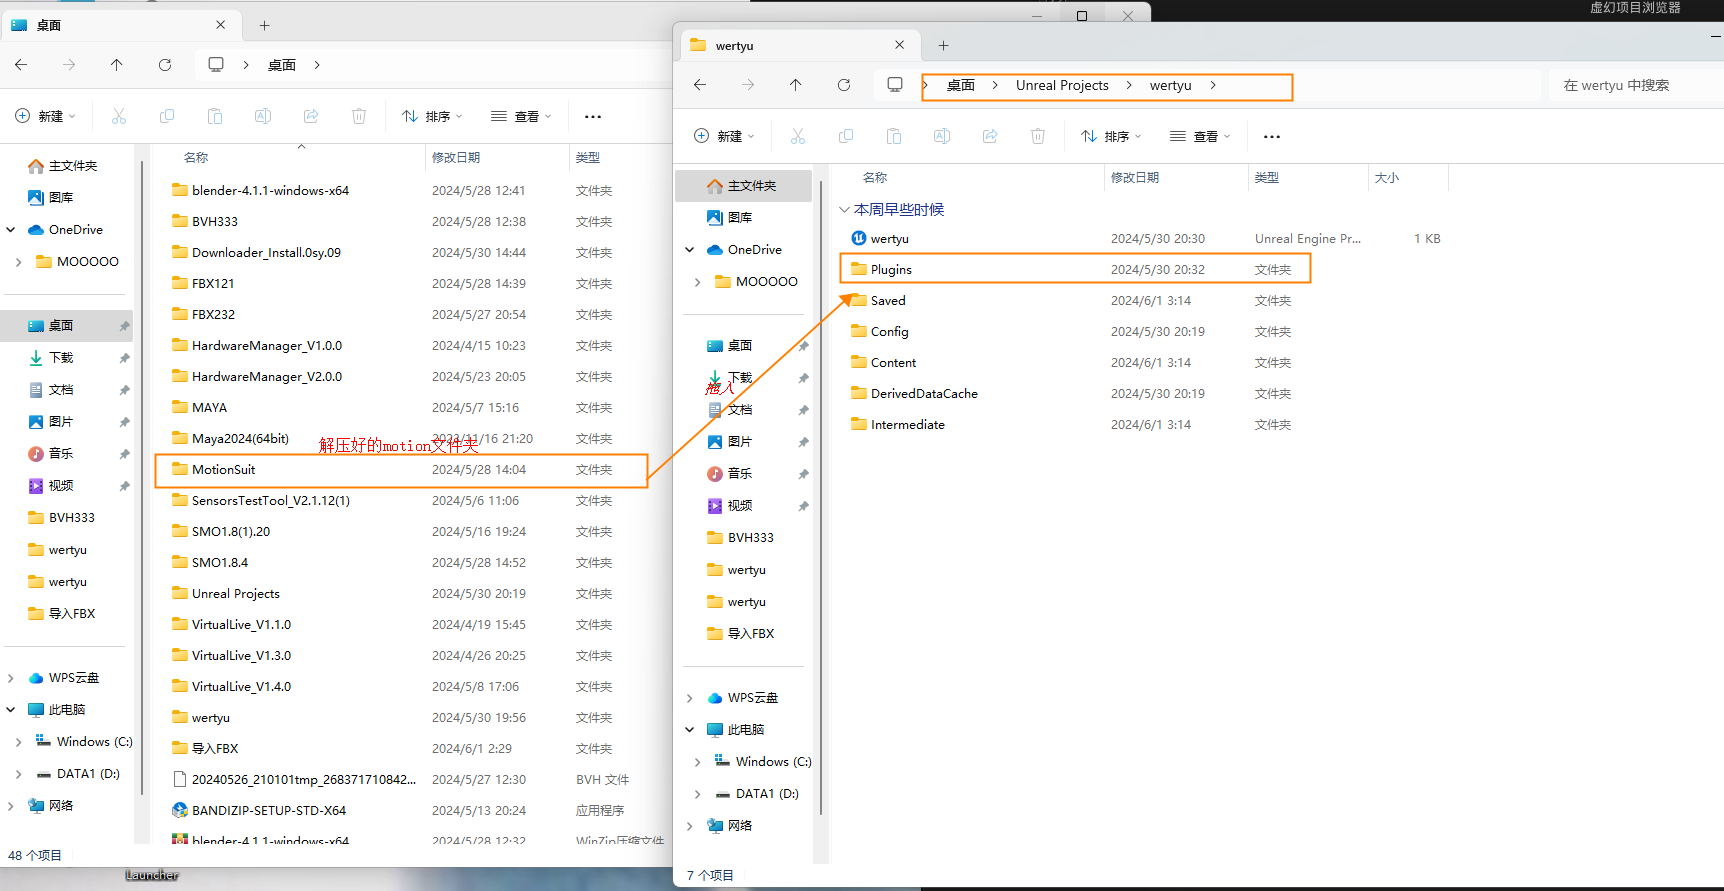This screenshot has width=1724, height=891.
Task: Sort by 修改日期 column in wertyu window
Action: tap(1135, 178)
